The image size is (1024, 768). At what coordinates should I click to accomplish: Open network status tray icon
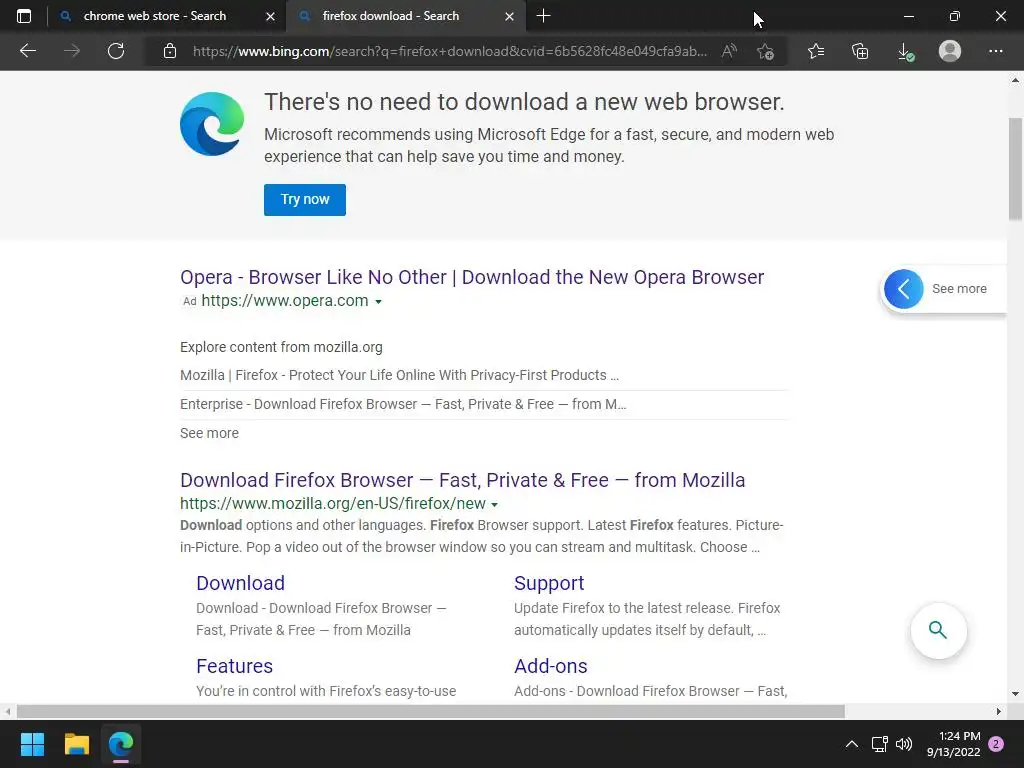880,744
